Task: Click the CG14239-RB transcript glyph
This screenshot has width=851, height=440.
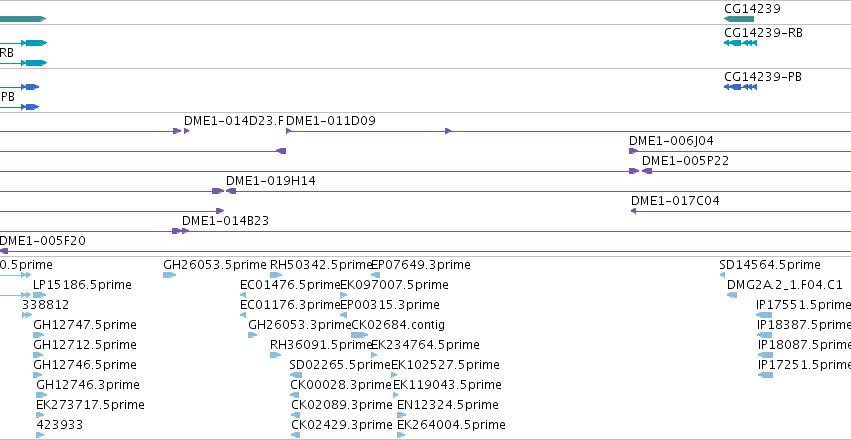Action: pyautogui.click(x=740, y=43)
